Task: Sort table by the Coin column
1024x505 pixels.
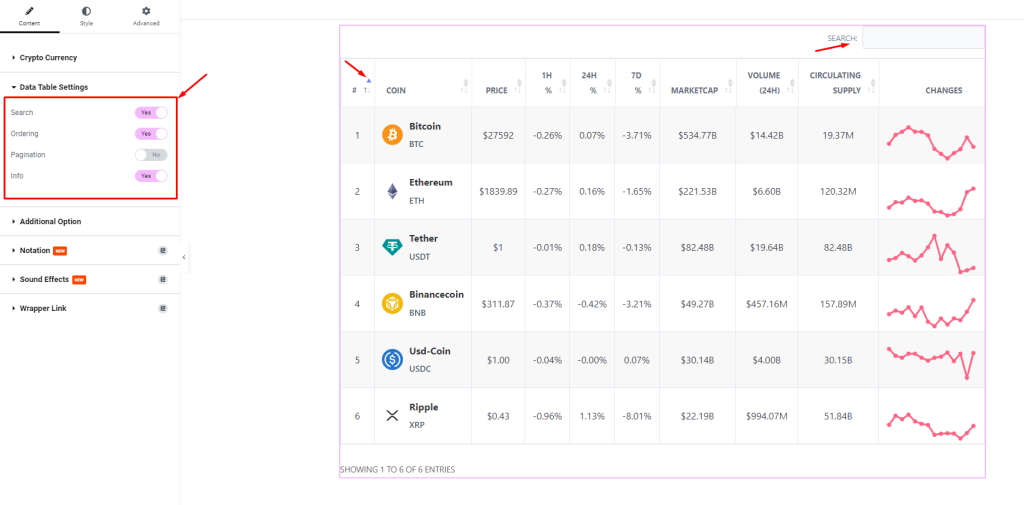Action: pos(423,82)
